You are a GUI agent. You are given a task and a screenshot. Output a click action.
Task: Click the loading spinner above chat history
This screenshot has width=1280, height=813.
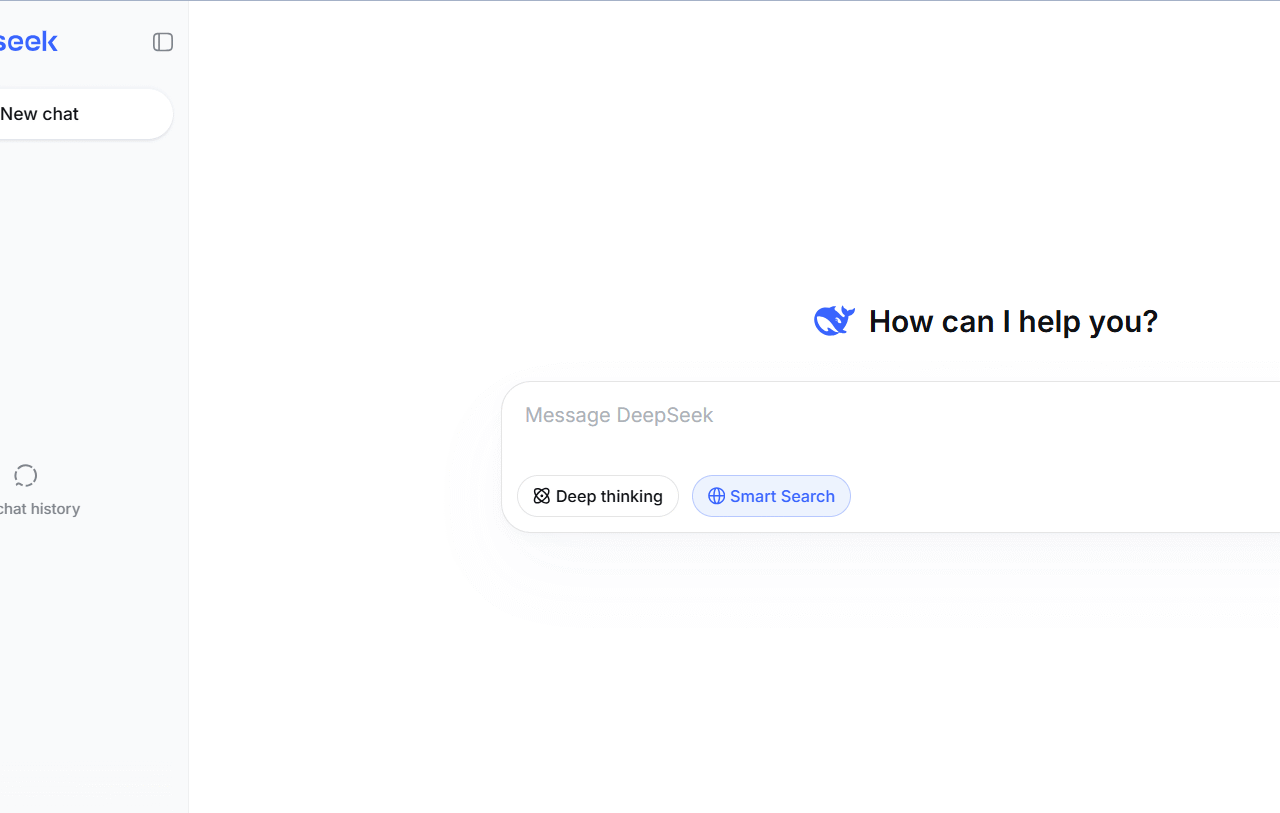coord(25,475)
